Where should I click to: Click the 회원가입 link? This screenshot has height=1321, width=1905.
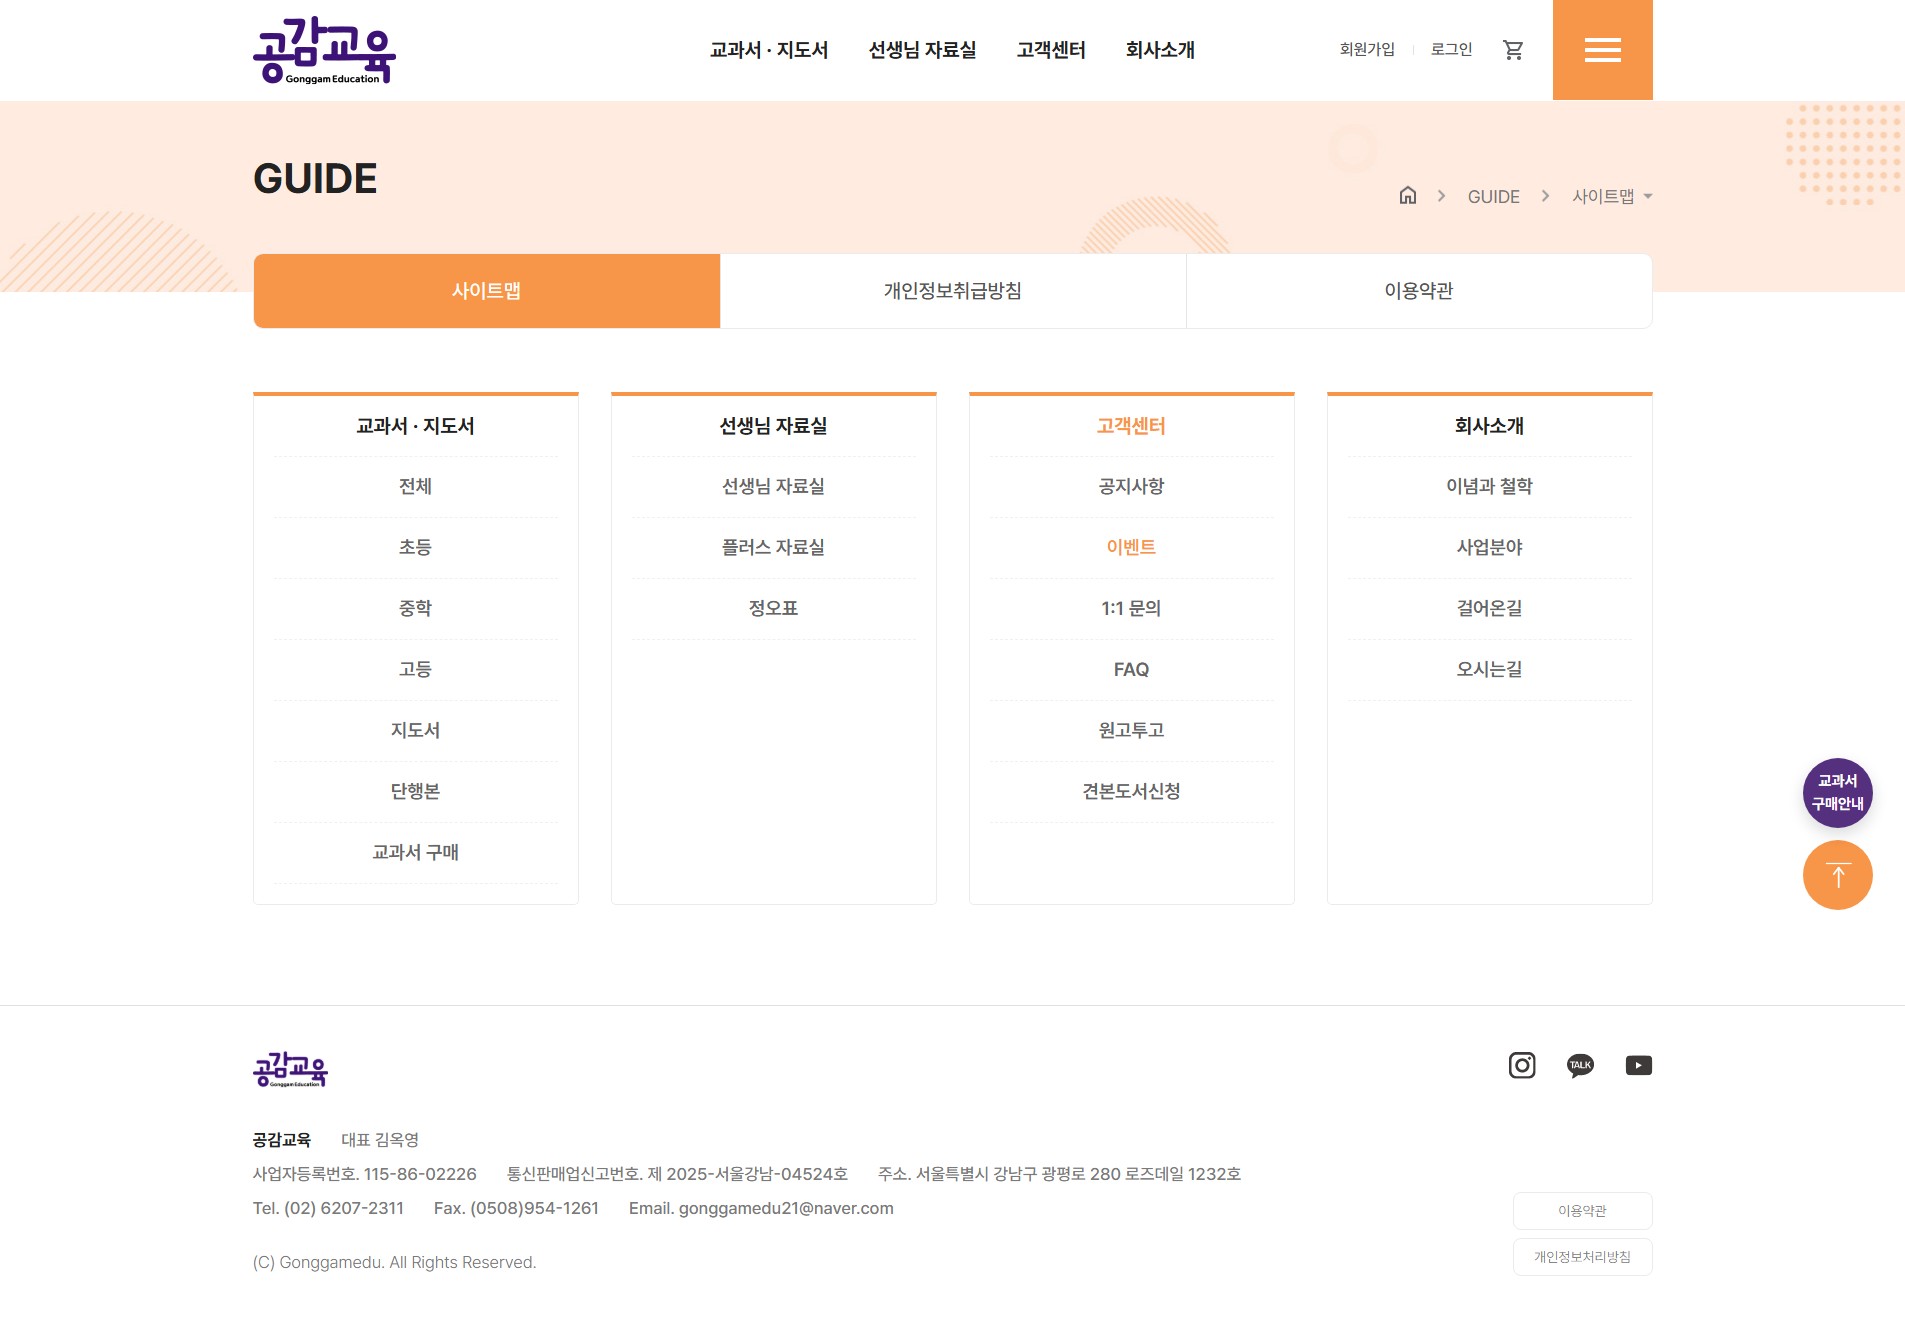coord(1366,49)
